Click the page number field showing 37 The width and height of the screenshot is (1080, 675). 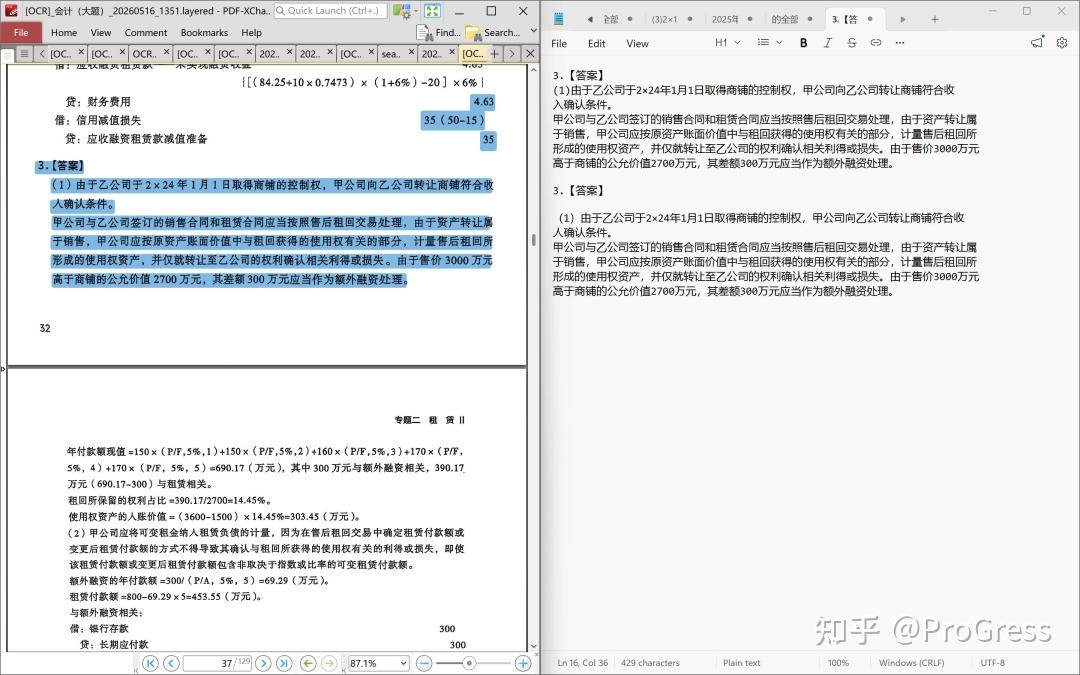pos(218,663)
